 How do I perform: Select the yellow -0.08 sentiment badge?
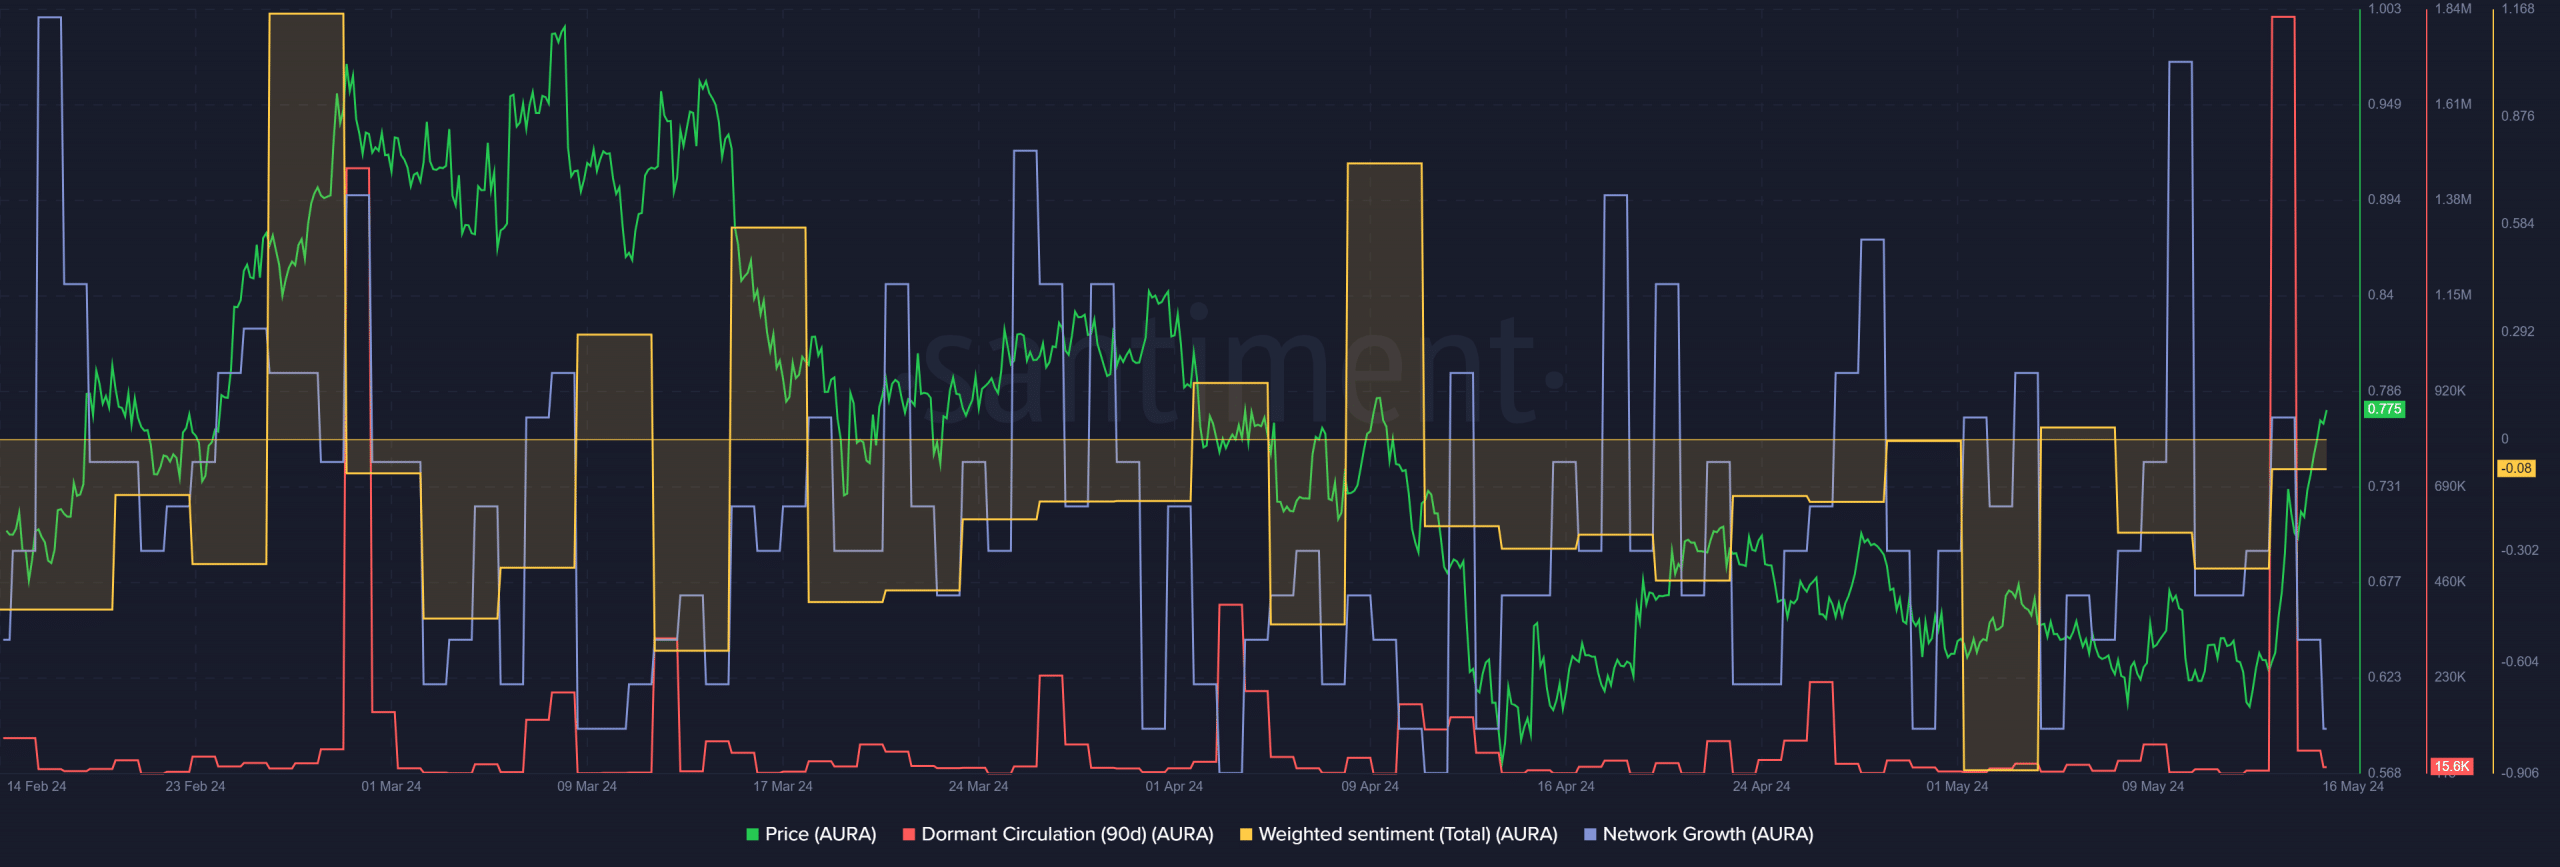pyautogui.click(x=2516, y=468)
